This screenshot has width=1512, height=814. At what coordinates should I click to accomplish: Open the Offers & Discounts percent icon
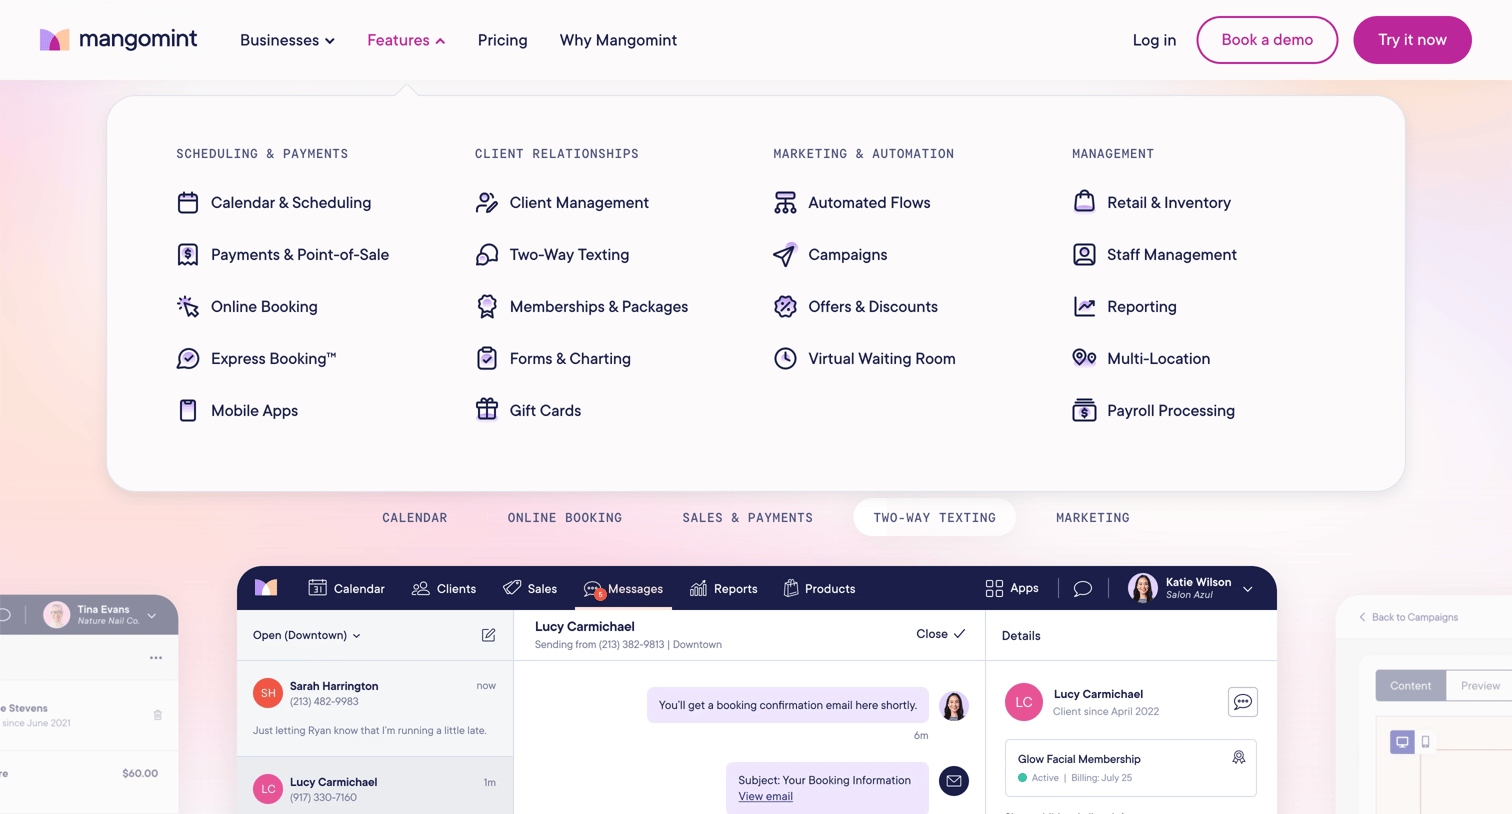pos(785,307)
